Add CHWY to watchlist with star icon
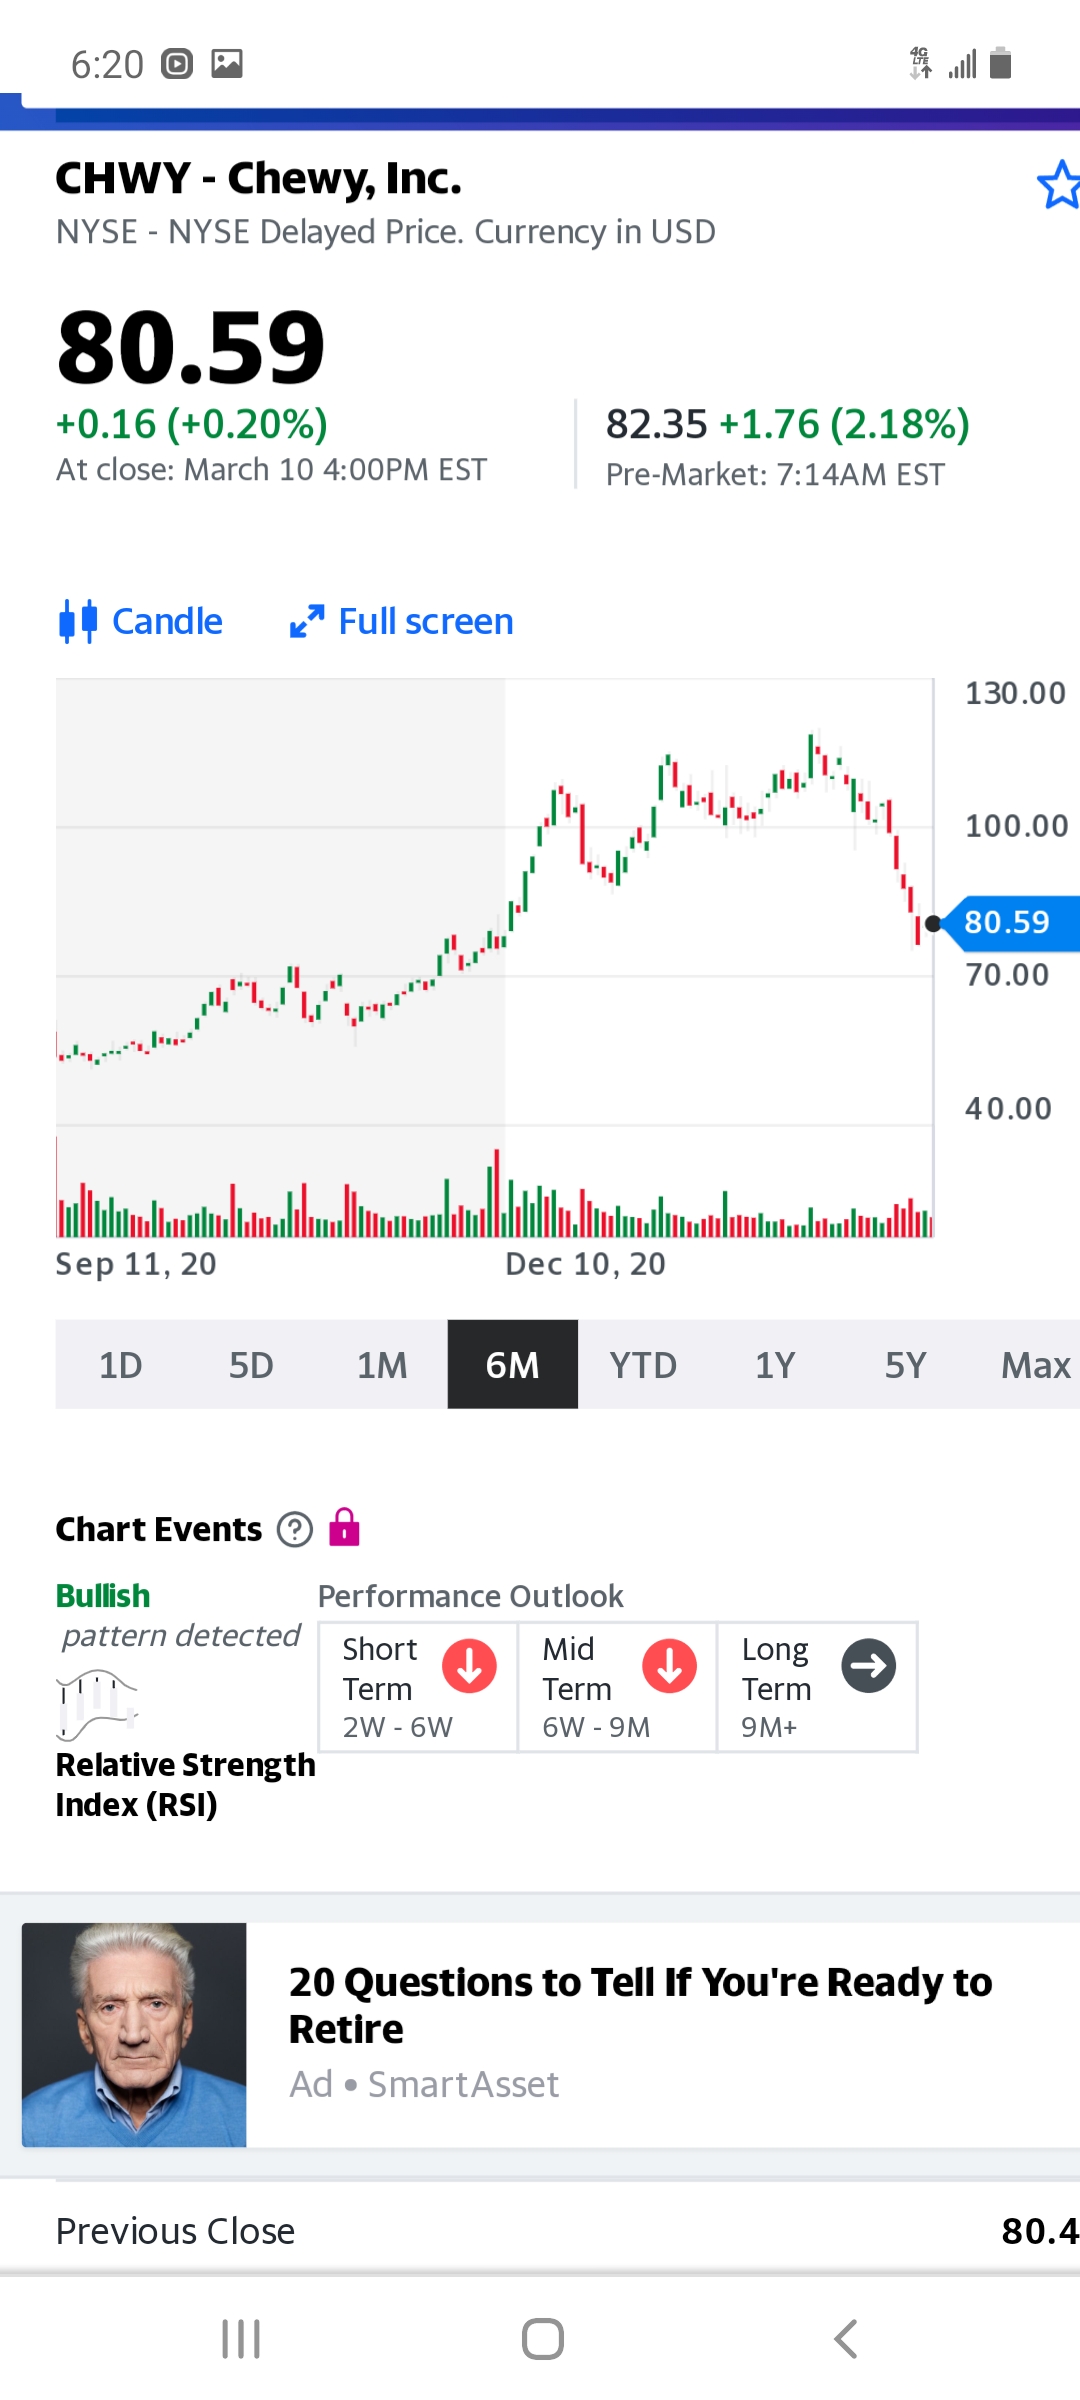 point(1058,185)
